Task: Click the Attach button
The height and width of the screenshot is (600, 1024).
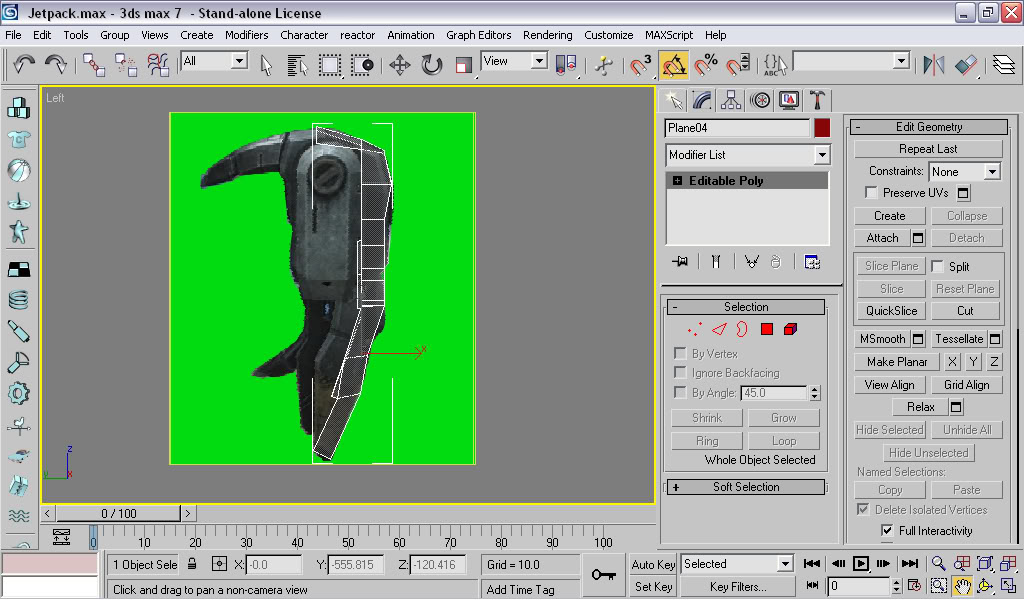Action: tap(882, 238)
